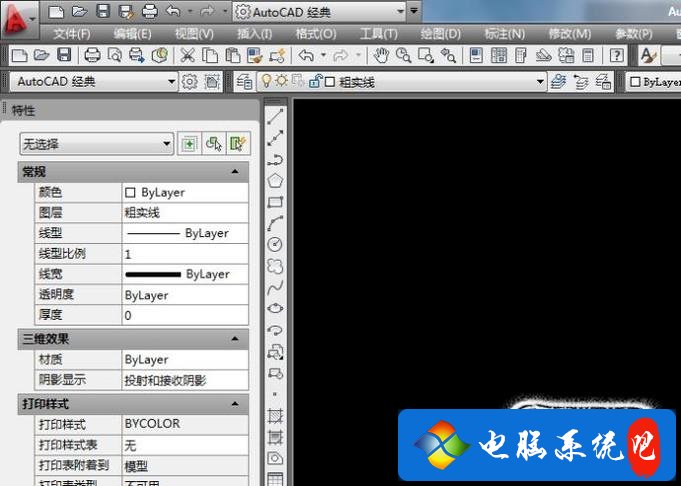The image size is (681, 486).
Task: Collapse the 三维效果 section
Action: click(235, 338)
